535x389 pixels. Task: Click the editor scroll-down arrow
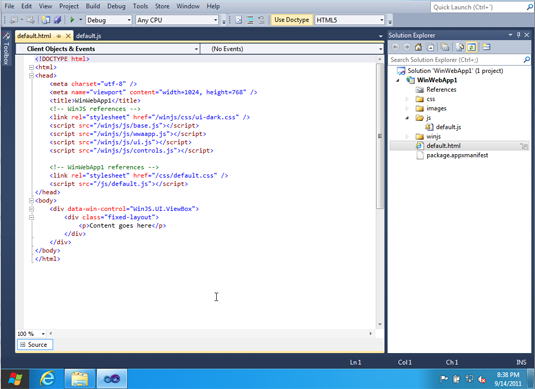(380, 324)
